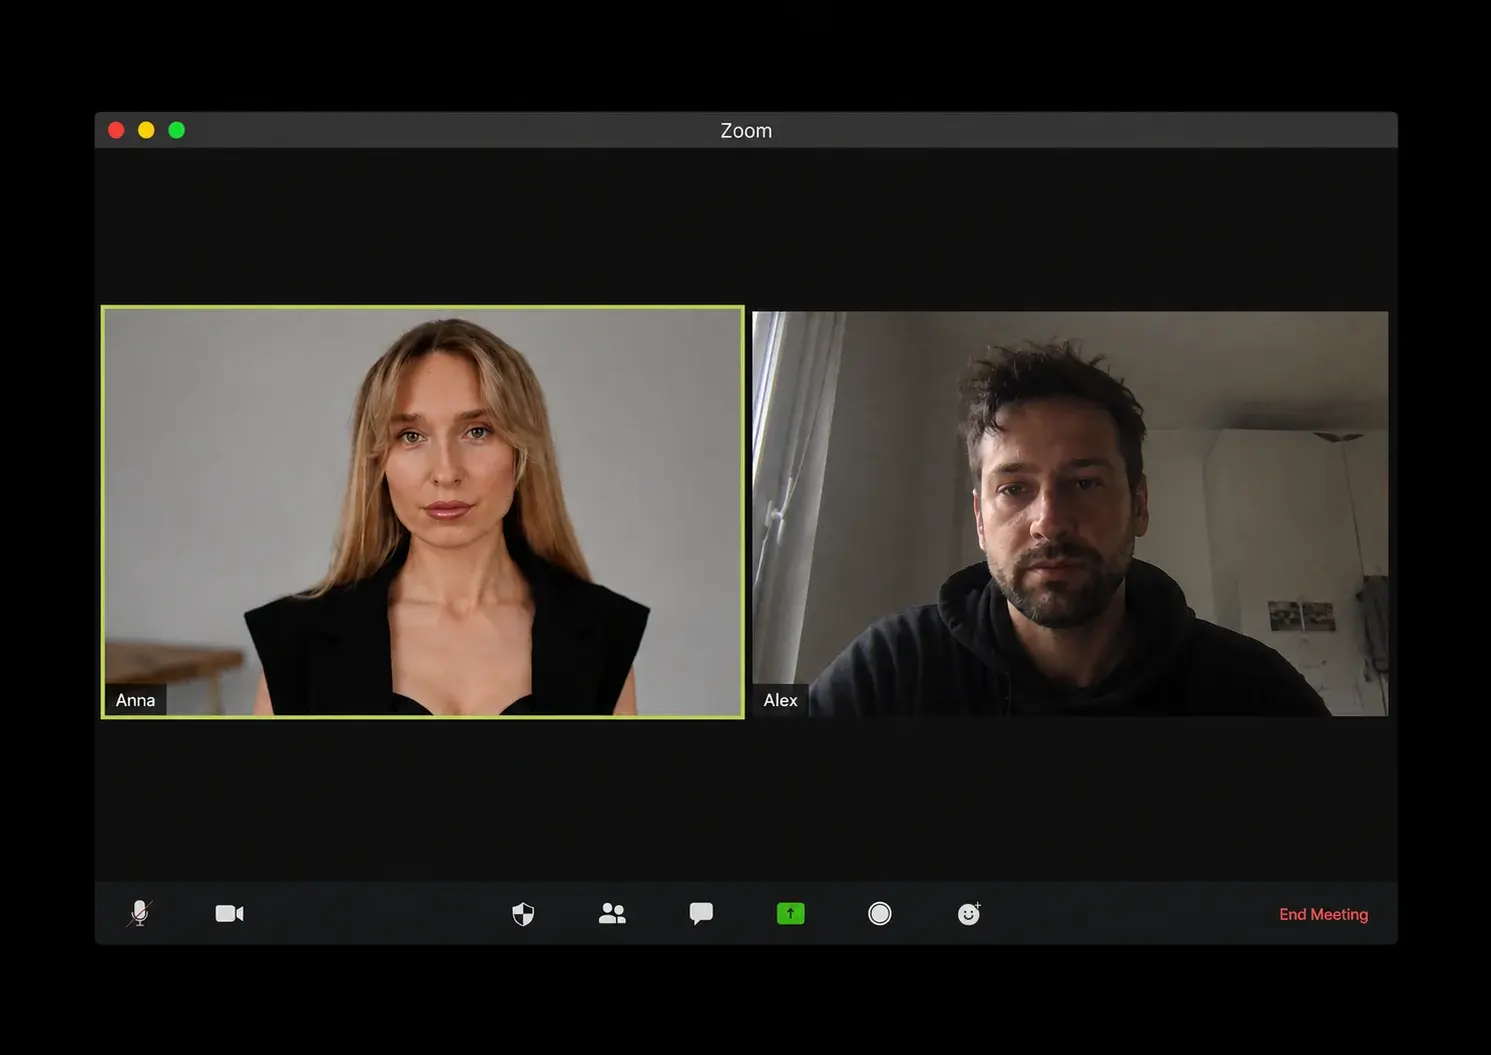
Task: Minimize the Zoom window with yellow button
Action: point(146,130)
